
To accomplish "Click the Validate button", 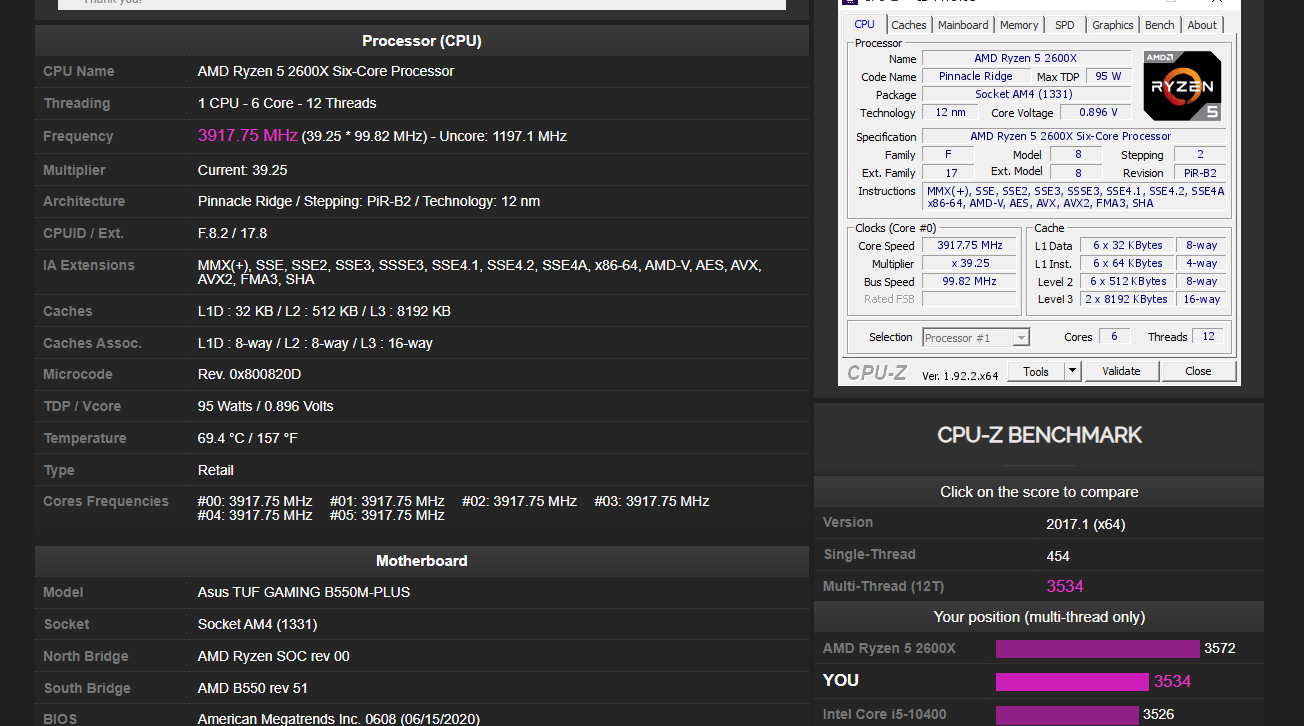I will tap(1121, 370).
